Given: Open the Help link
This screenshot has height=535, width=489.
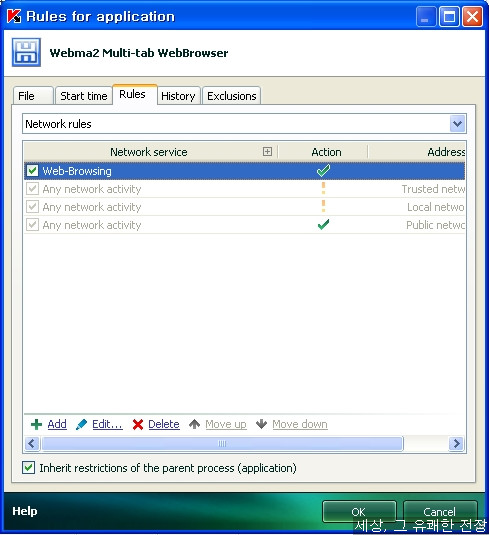Looking at the screenshot, I should click(x=25, y=511).
